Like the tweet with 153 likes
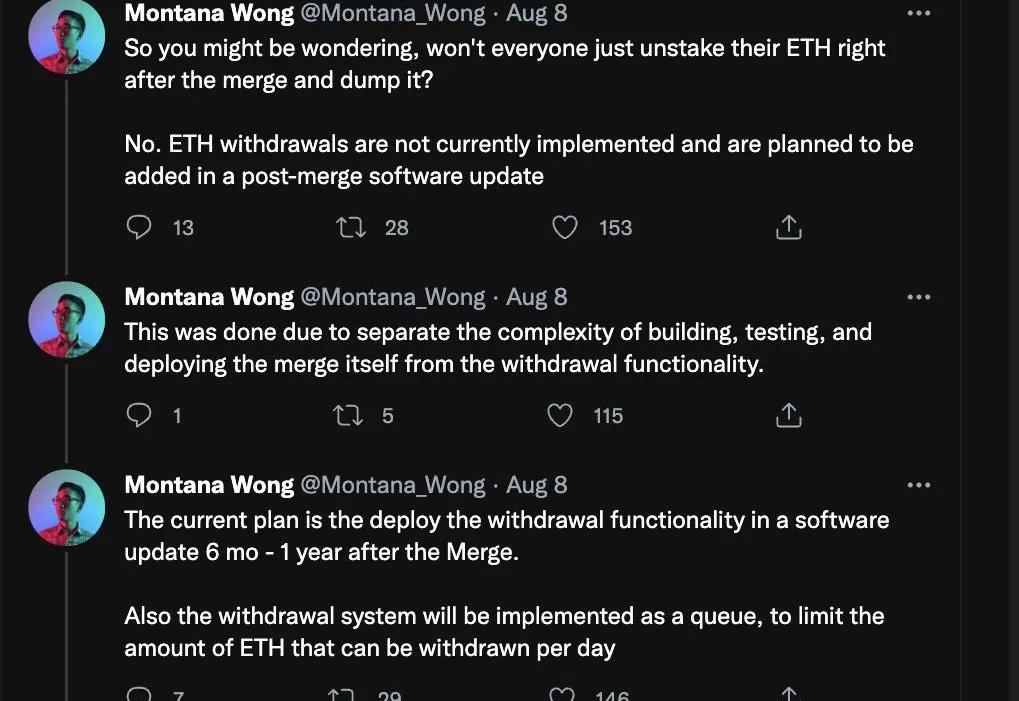Viewport: 1019px width, 701px height. (565, 228)
